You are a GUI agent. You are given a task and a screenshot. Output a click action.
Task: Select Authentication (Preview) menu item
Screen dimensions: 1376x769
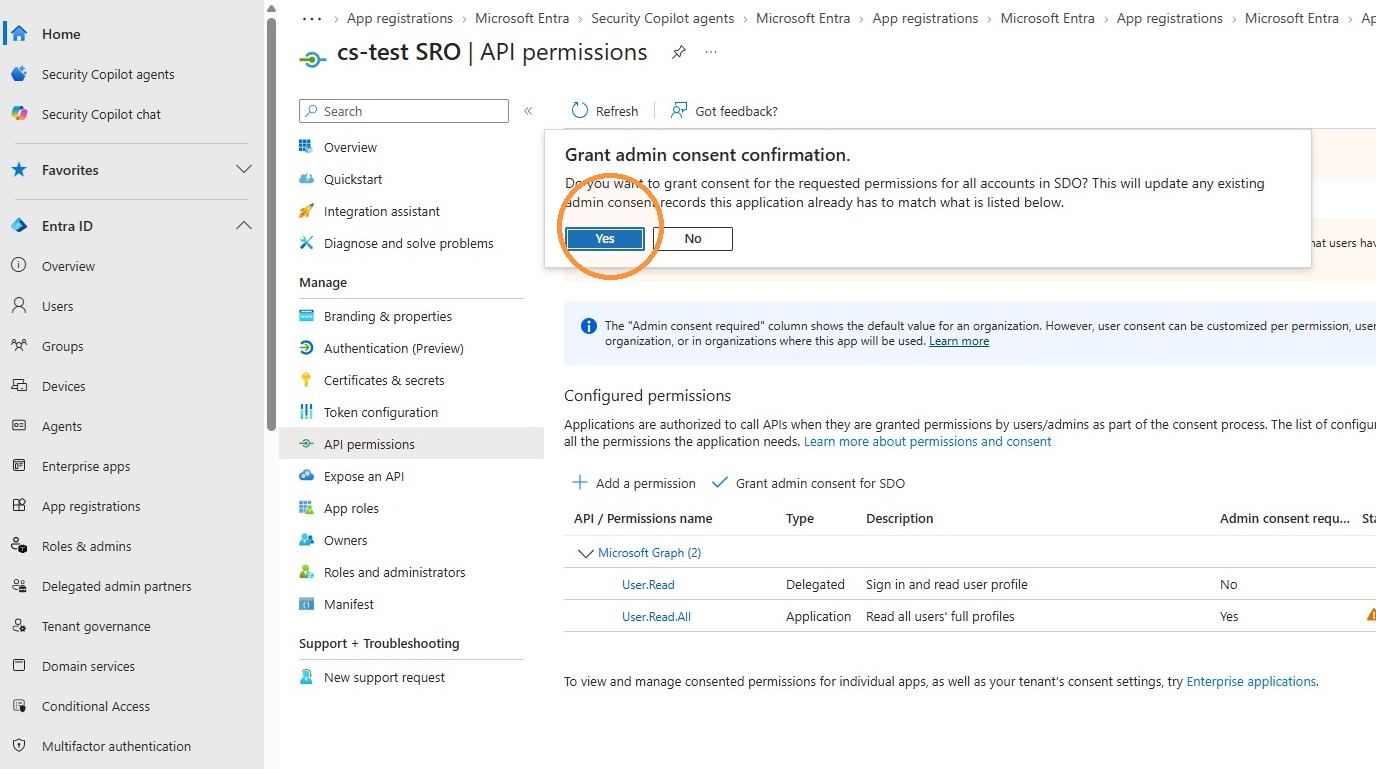point(394,348)
